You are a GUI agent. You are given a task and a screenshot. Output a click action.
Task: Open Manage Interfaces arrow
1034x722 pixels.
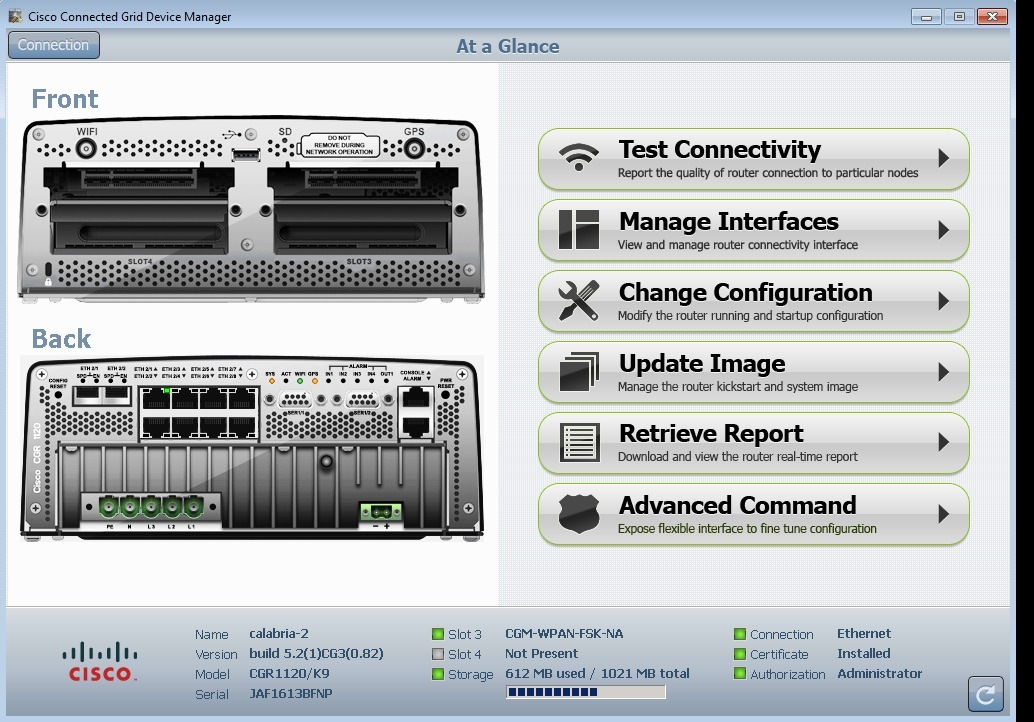(x=944, y=230)
